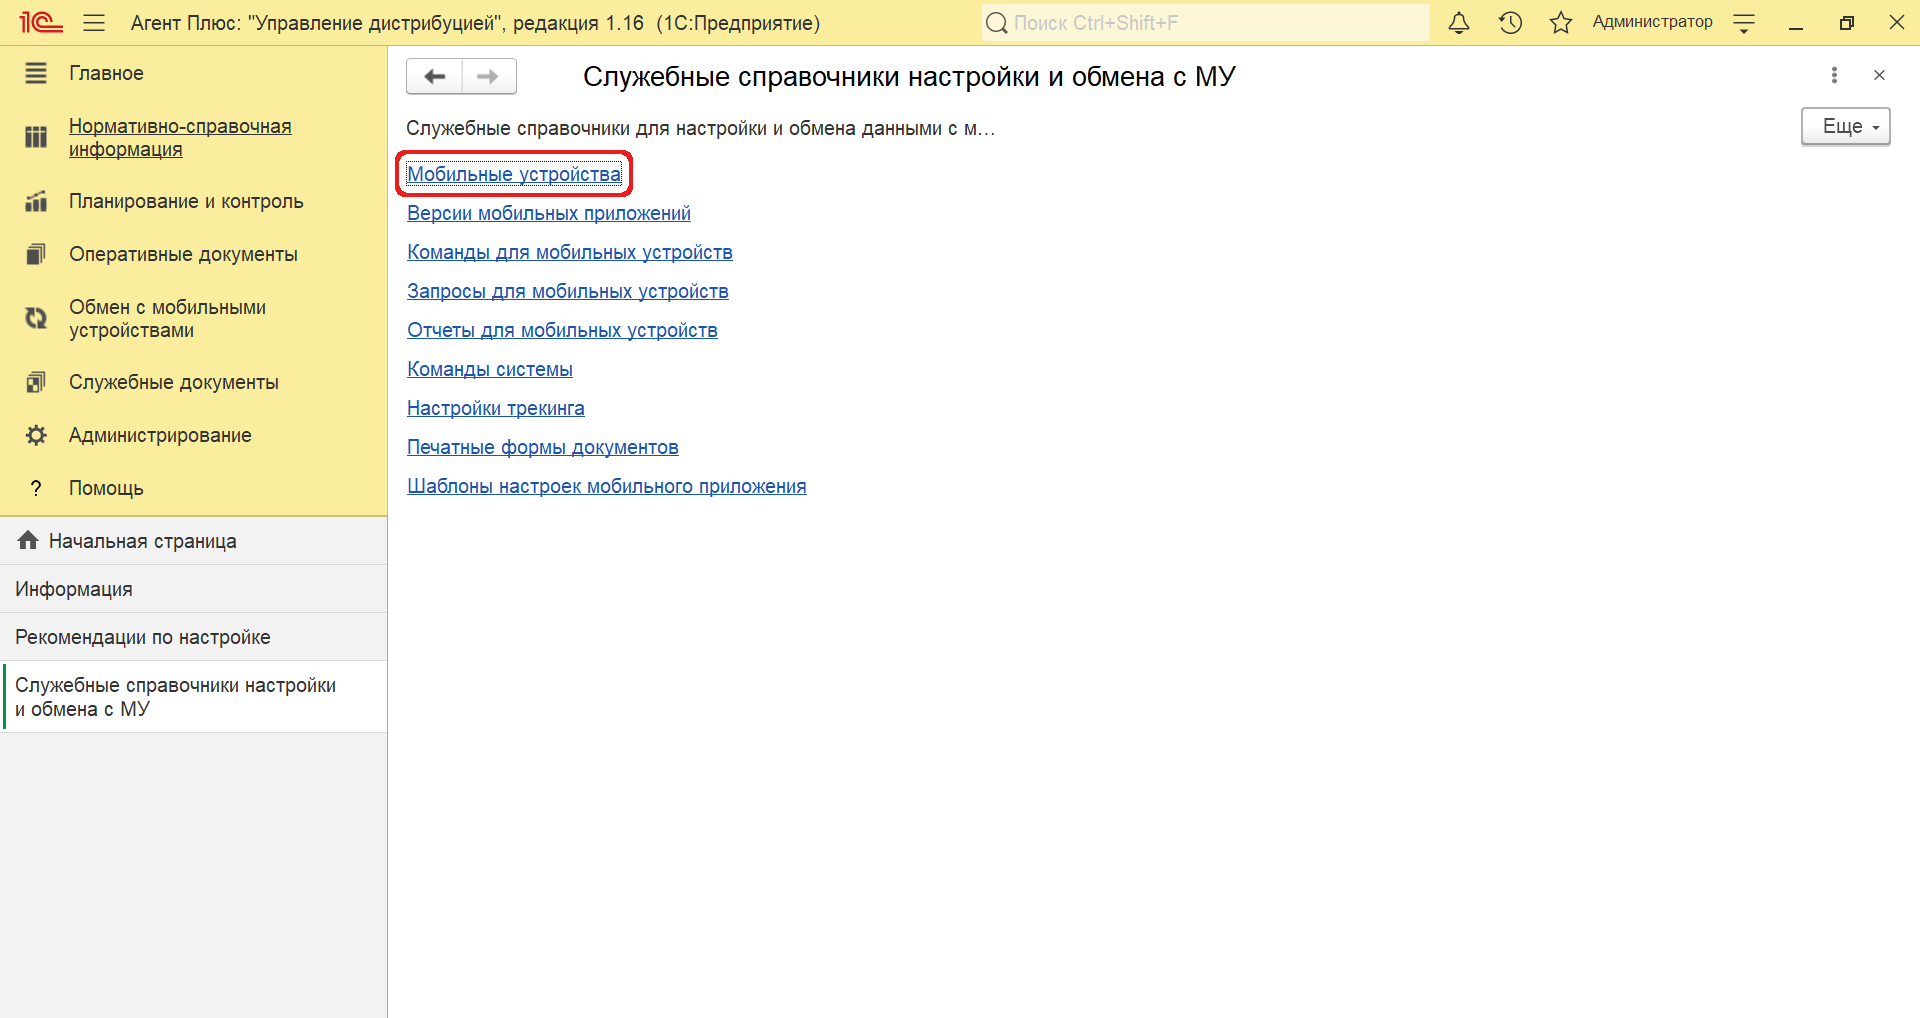Switch to Рекомендации по настройке tab

[194, 637]
